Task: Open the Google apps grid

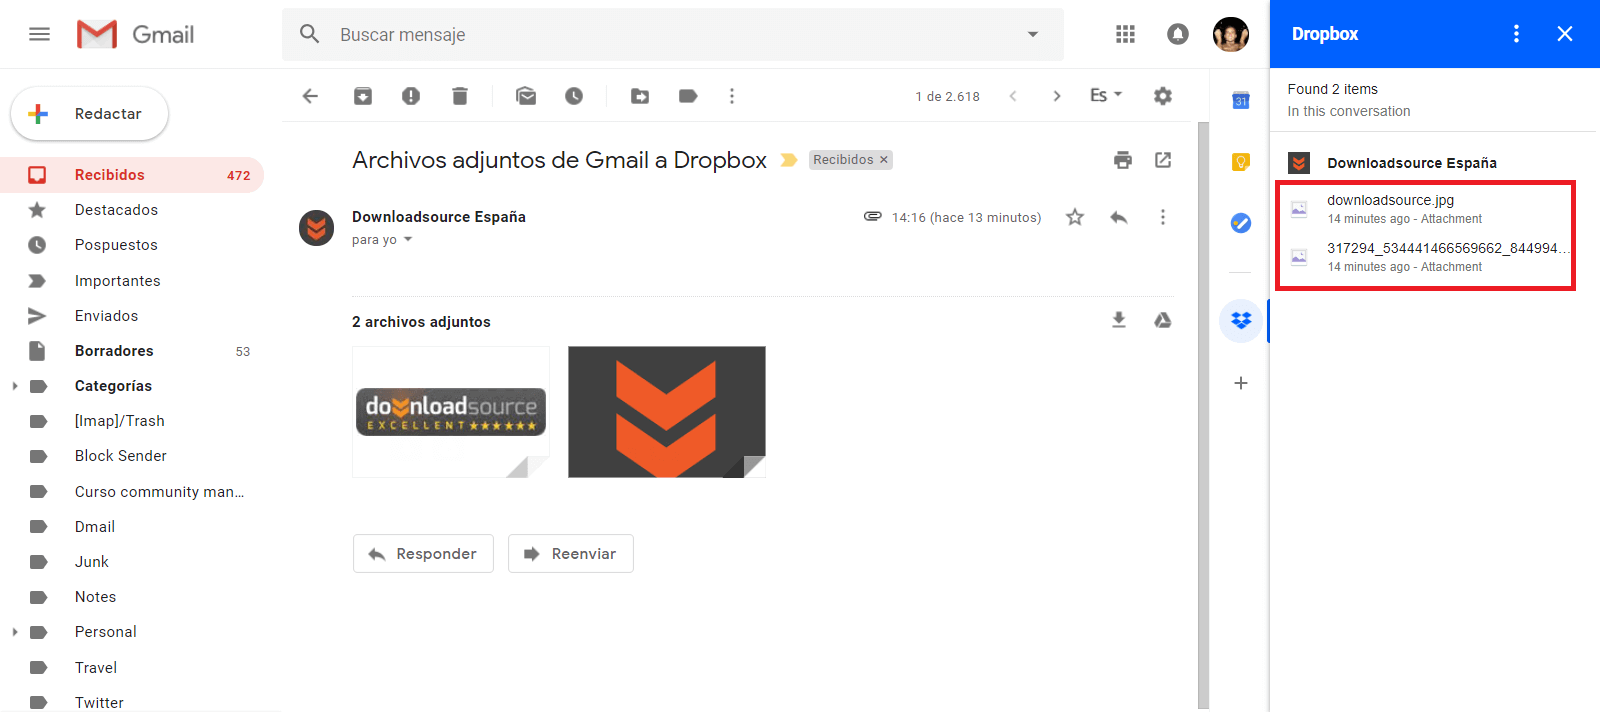Action: tap(1125, 34)
